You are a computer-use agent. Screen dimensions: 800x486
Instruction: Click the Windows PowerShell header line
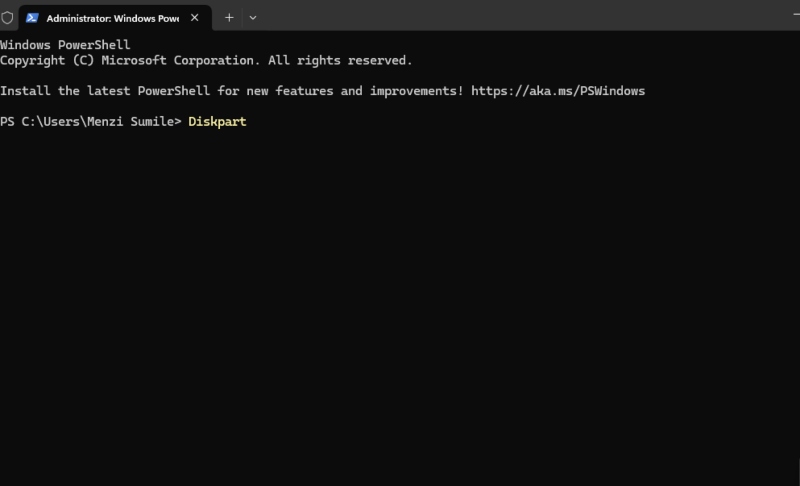(65, 45)
